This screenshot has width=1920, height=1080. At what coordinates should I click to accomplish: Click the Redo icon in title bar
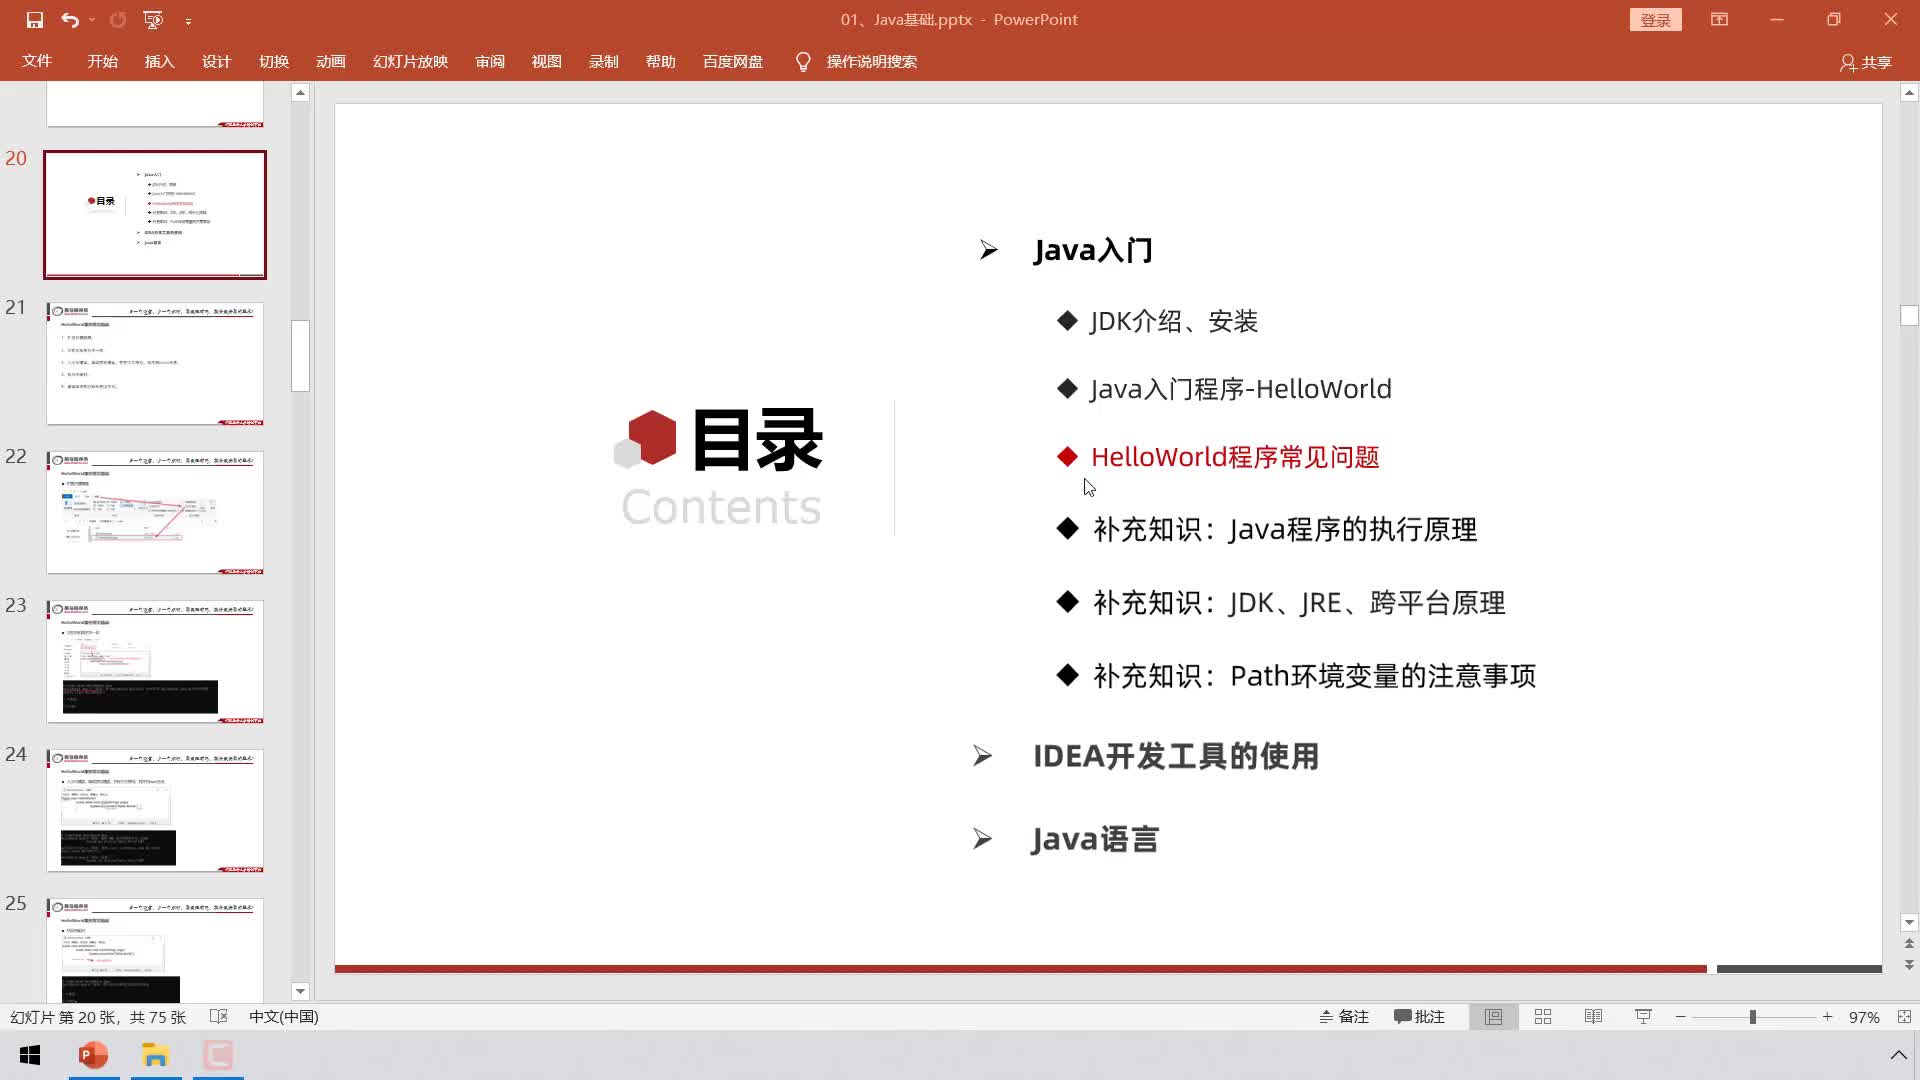118,20
